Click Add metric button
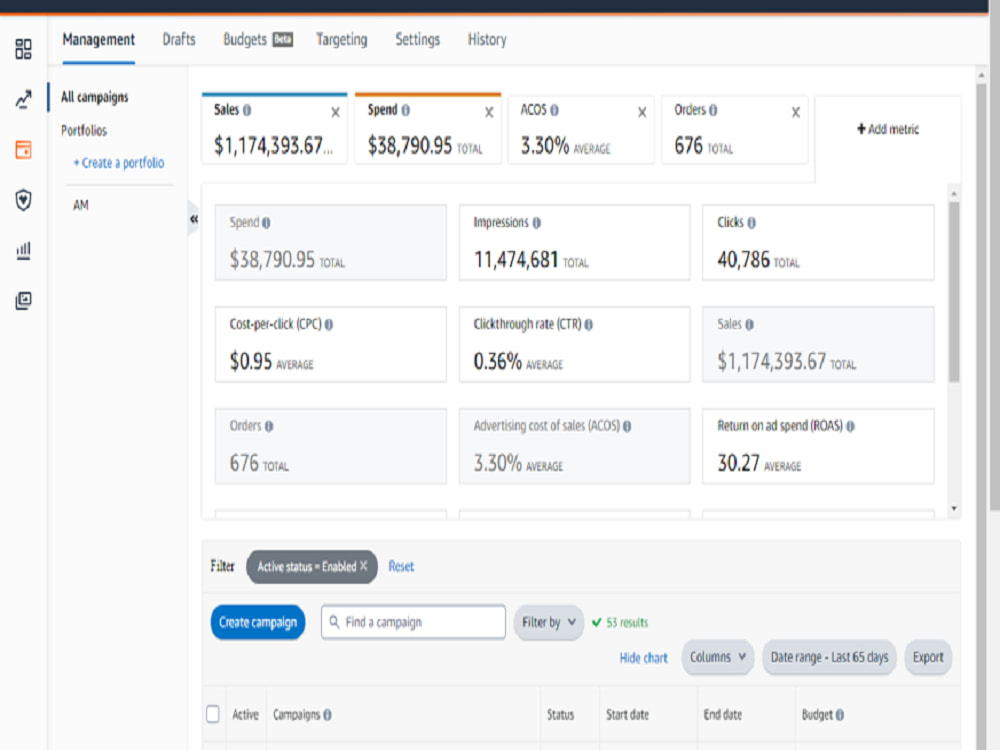1000x750 pixels. [x=888, y=129]
